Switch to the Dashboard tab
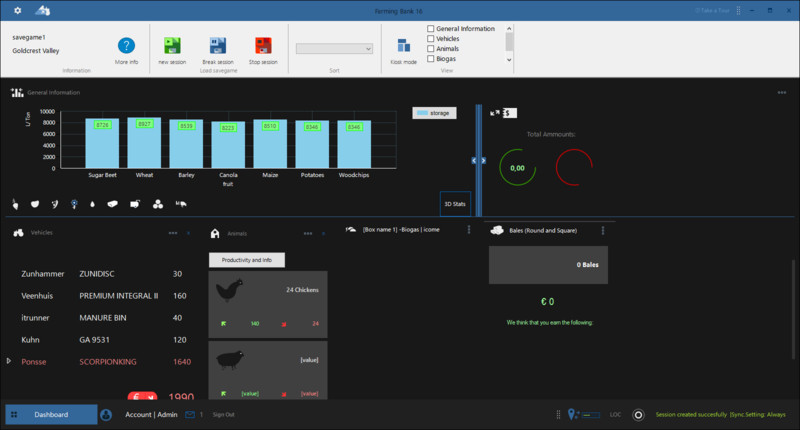 (51, 414)
